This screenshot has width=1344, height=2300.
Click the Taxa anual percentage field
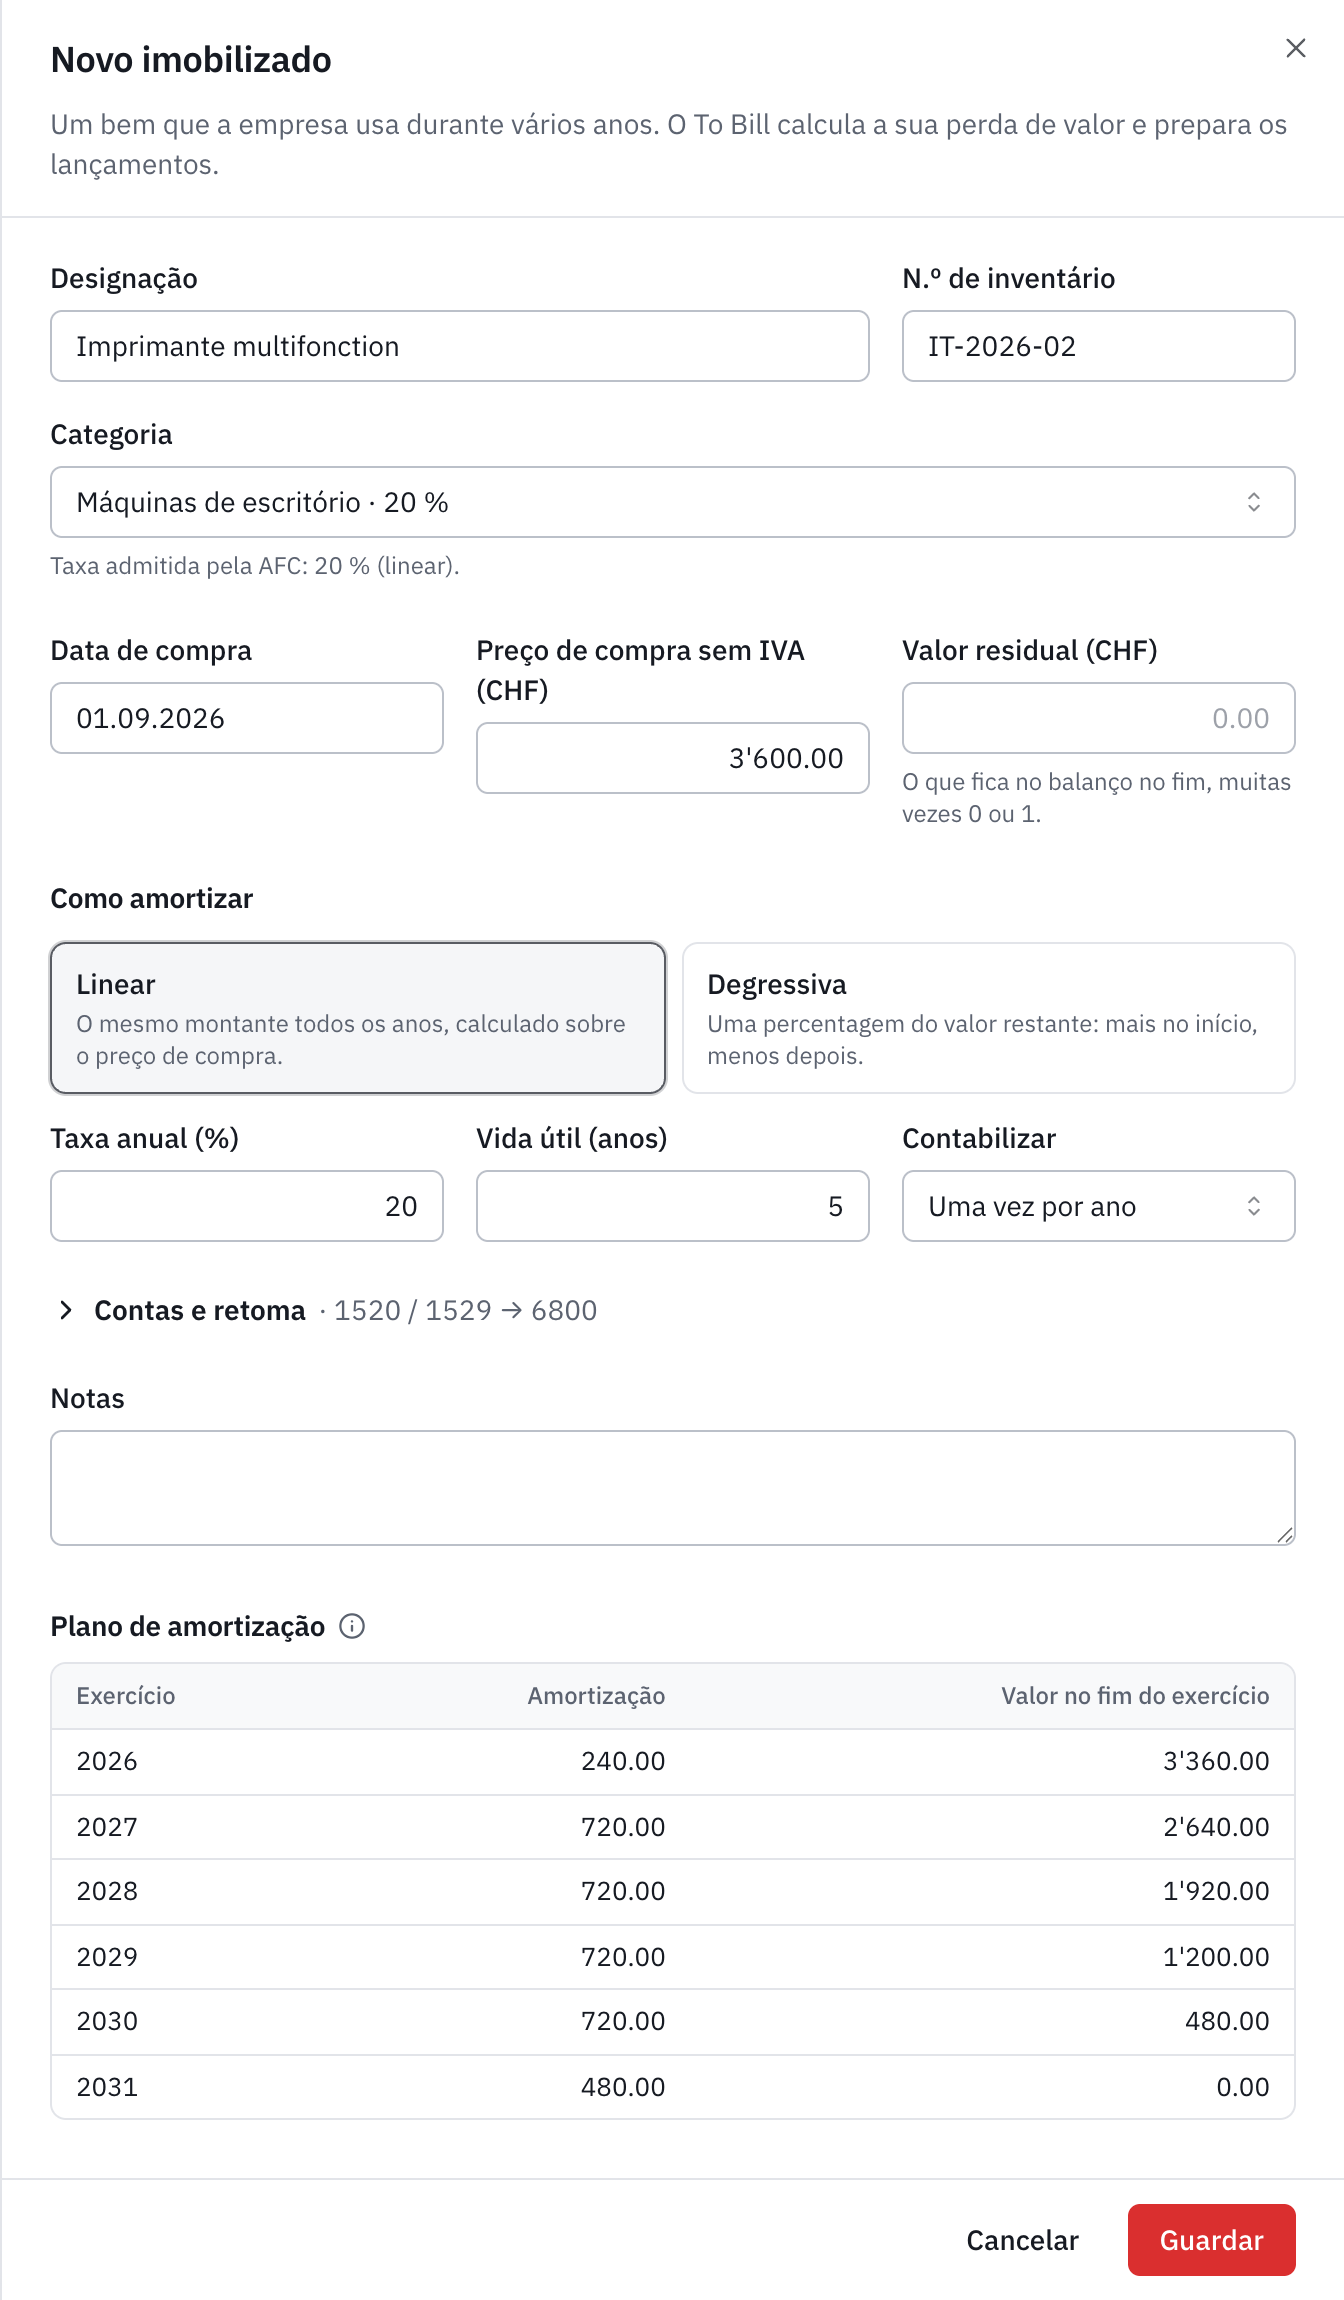point(247,1206)
